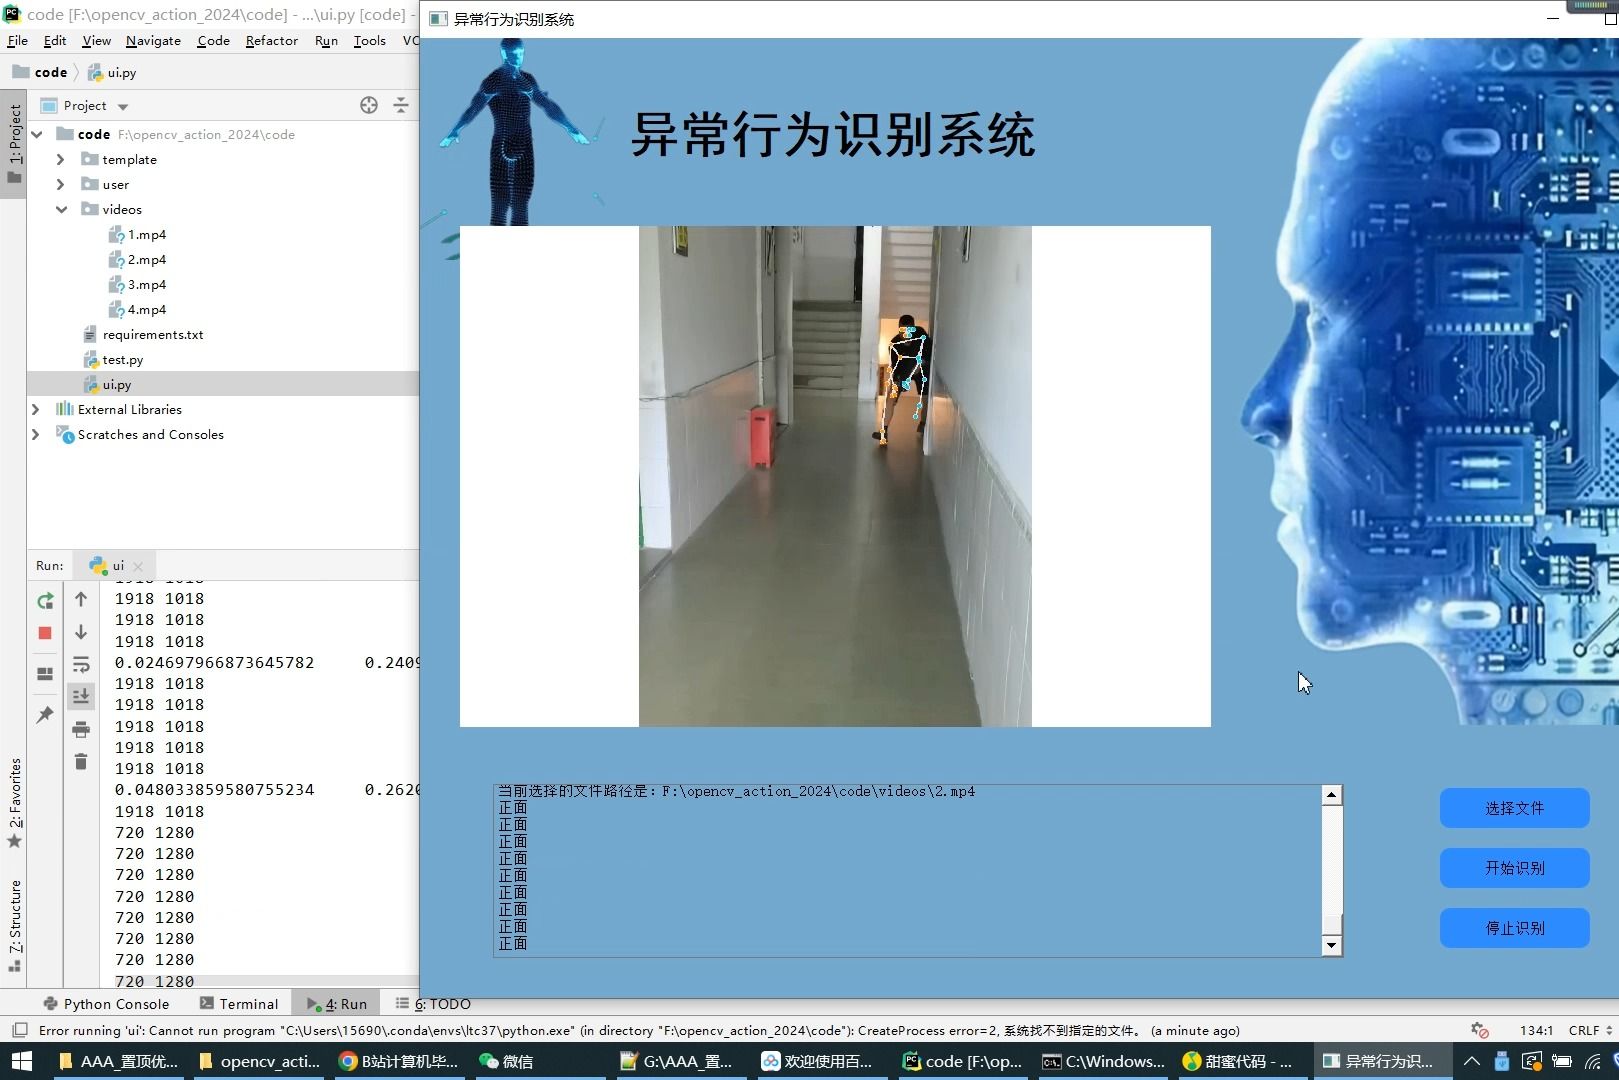Switch to the Python Console tab
The height and width of the screenshot is (1080, 1619).
(x=107, y=1004)
